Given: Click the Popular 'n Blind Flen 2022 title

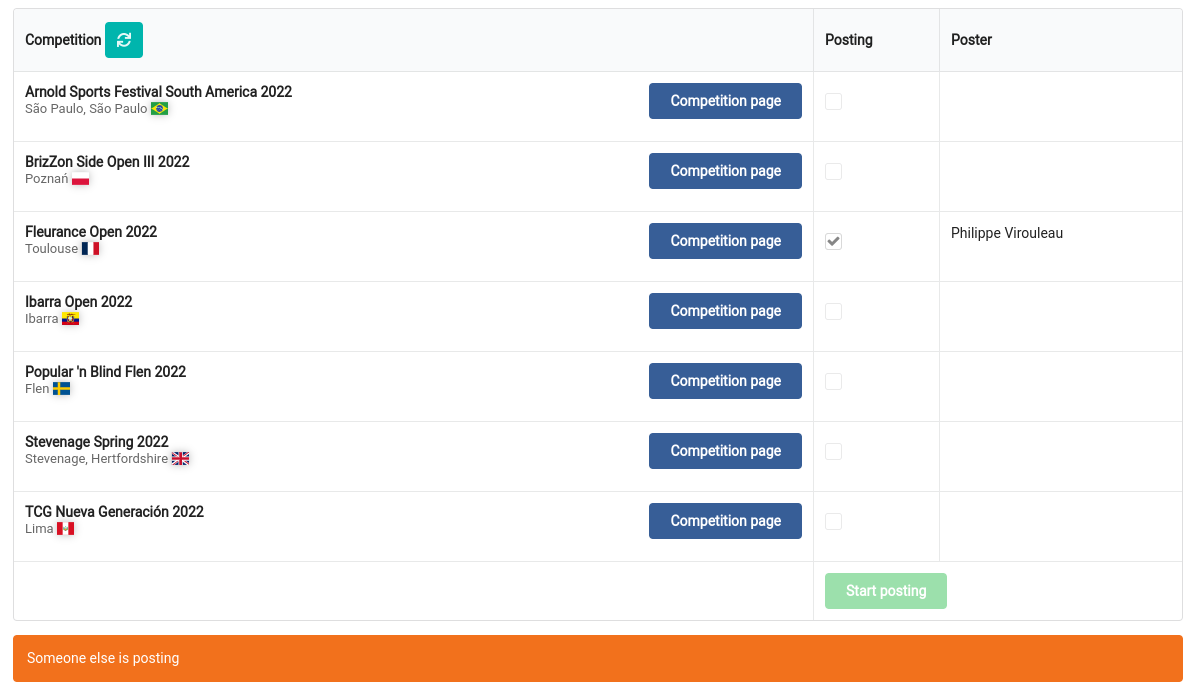Looking at the screenshot, I should [105, 372].
